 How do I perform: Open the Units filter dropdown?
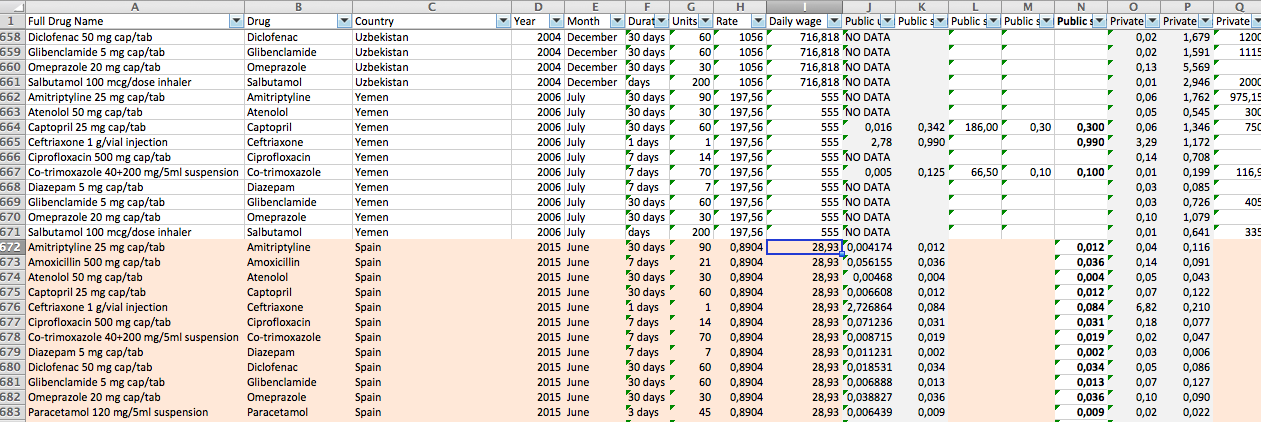pos(705,21)
